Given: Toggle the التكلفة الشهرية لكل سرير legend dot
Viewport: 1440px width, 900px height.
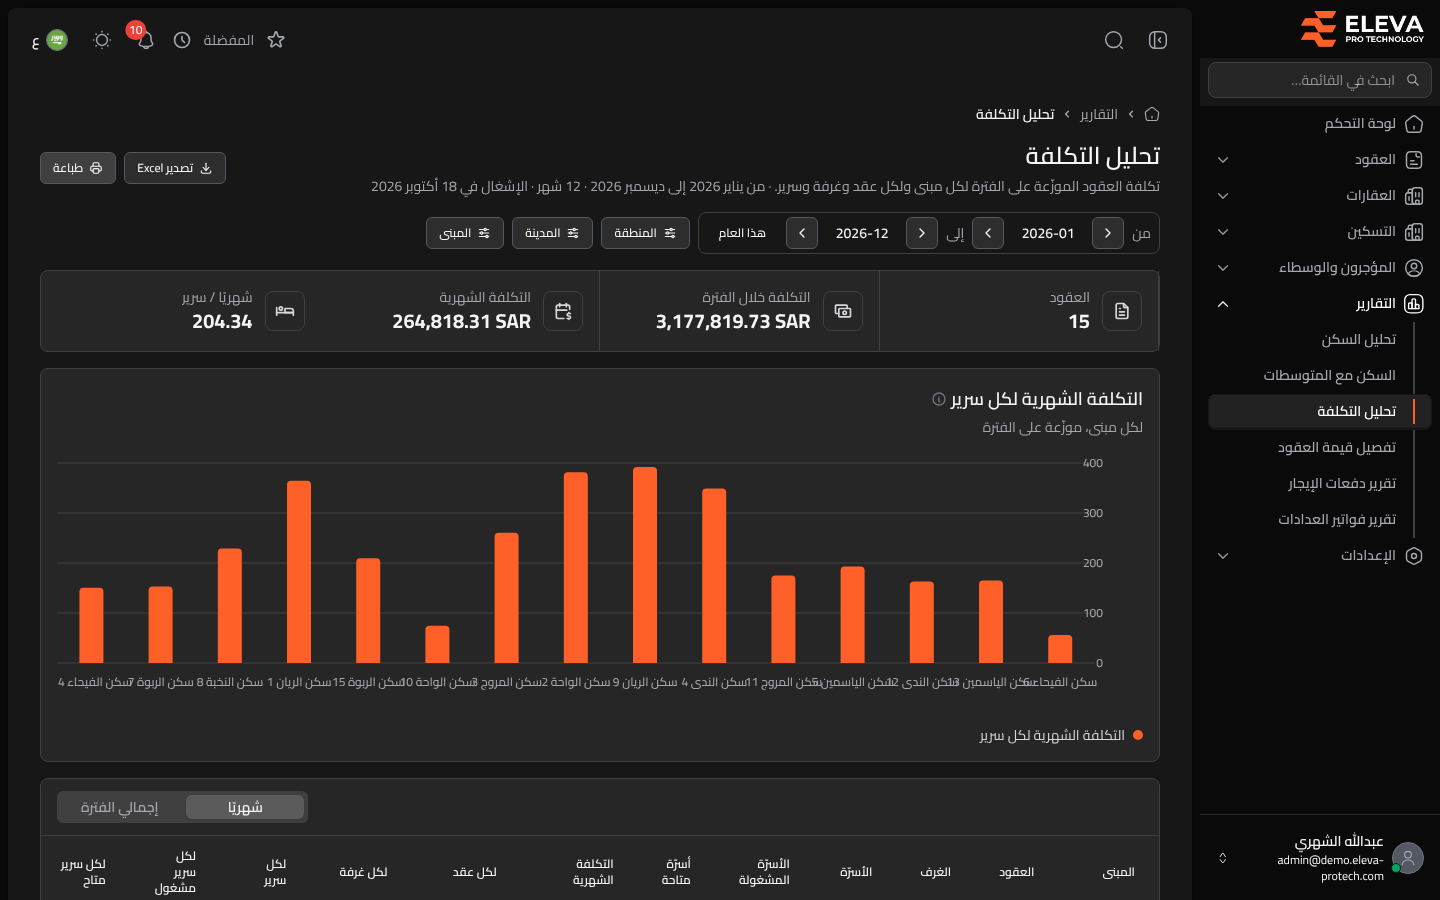Looking at the screenshot, I should click(x=1138, y=735).
